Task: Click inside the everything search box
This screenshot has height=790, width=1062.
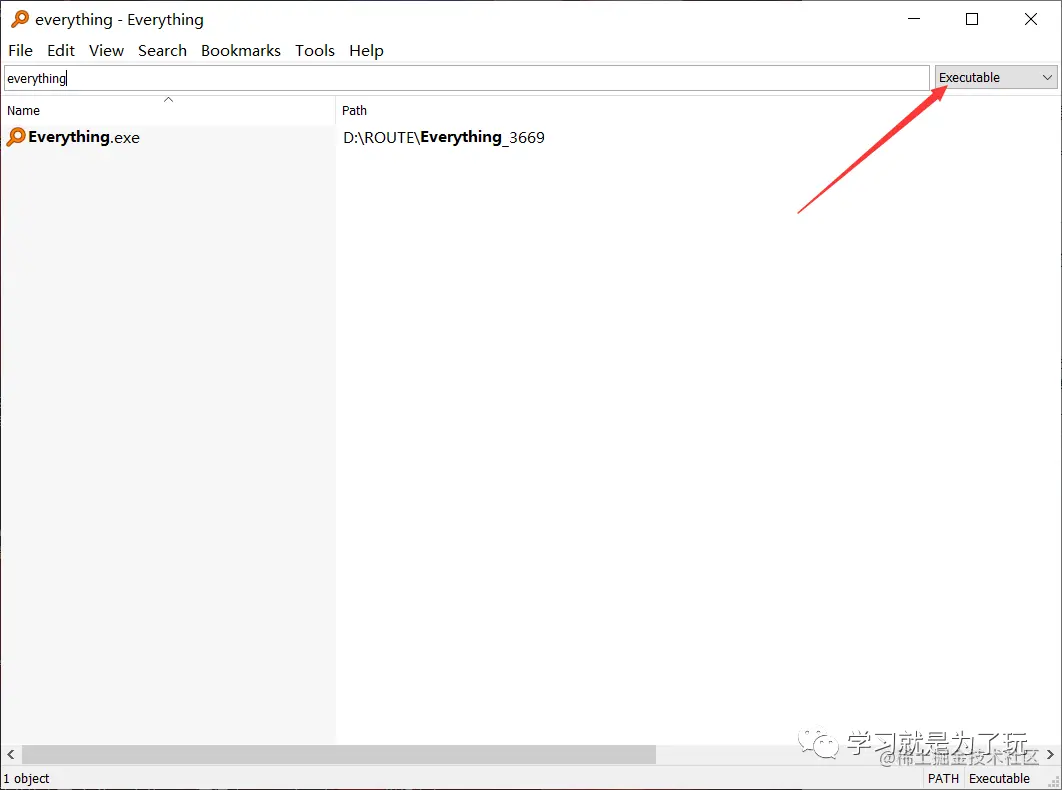Action: tap(467, 78)
